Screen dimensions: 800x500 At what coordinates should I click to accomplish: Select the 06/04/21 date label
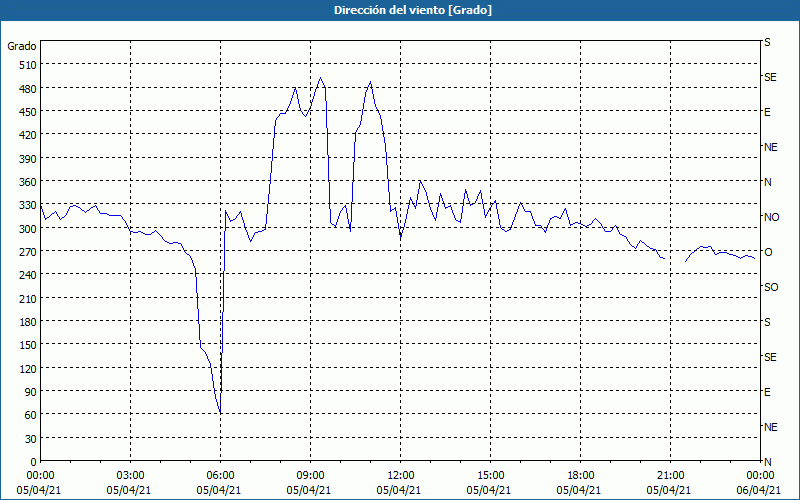[759, 490]
